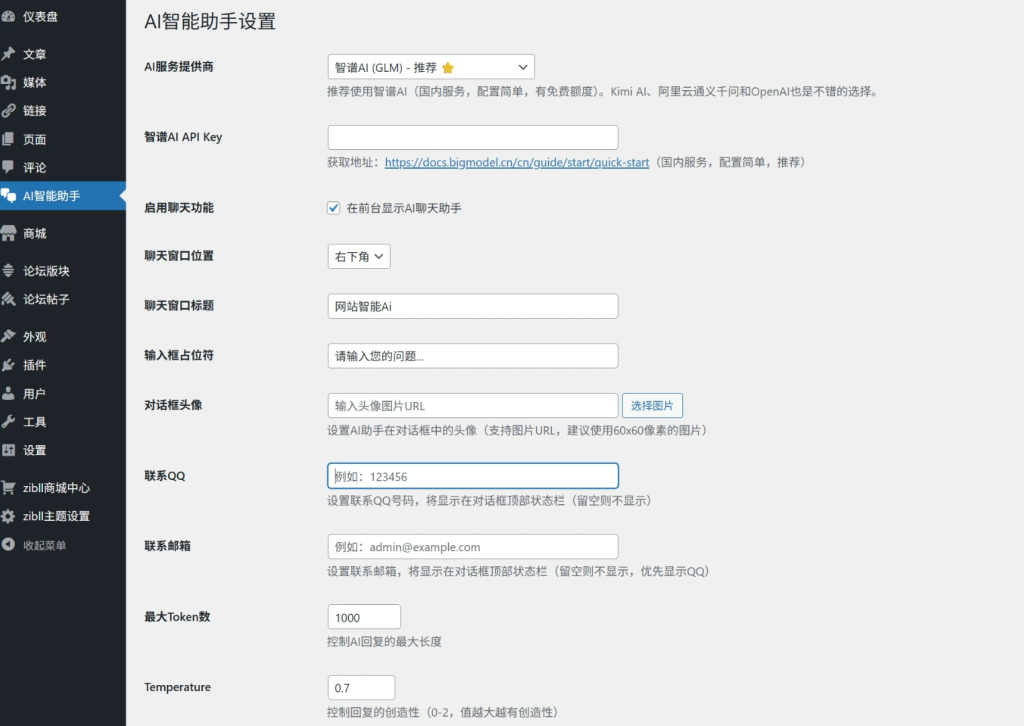Click the store icon beside 商城

8,233
